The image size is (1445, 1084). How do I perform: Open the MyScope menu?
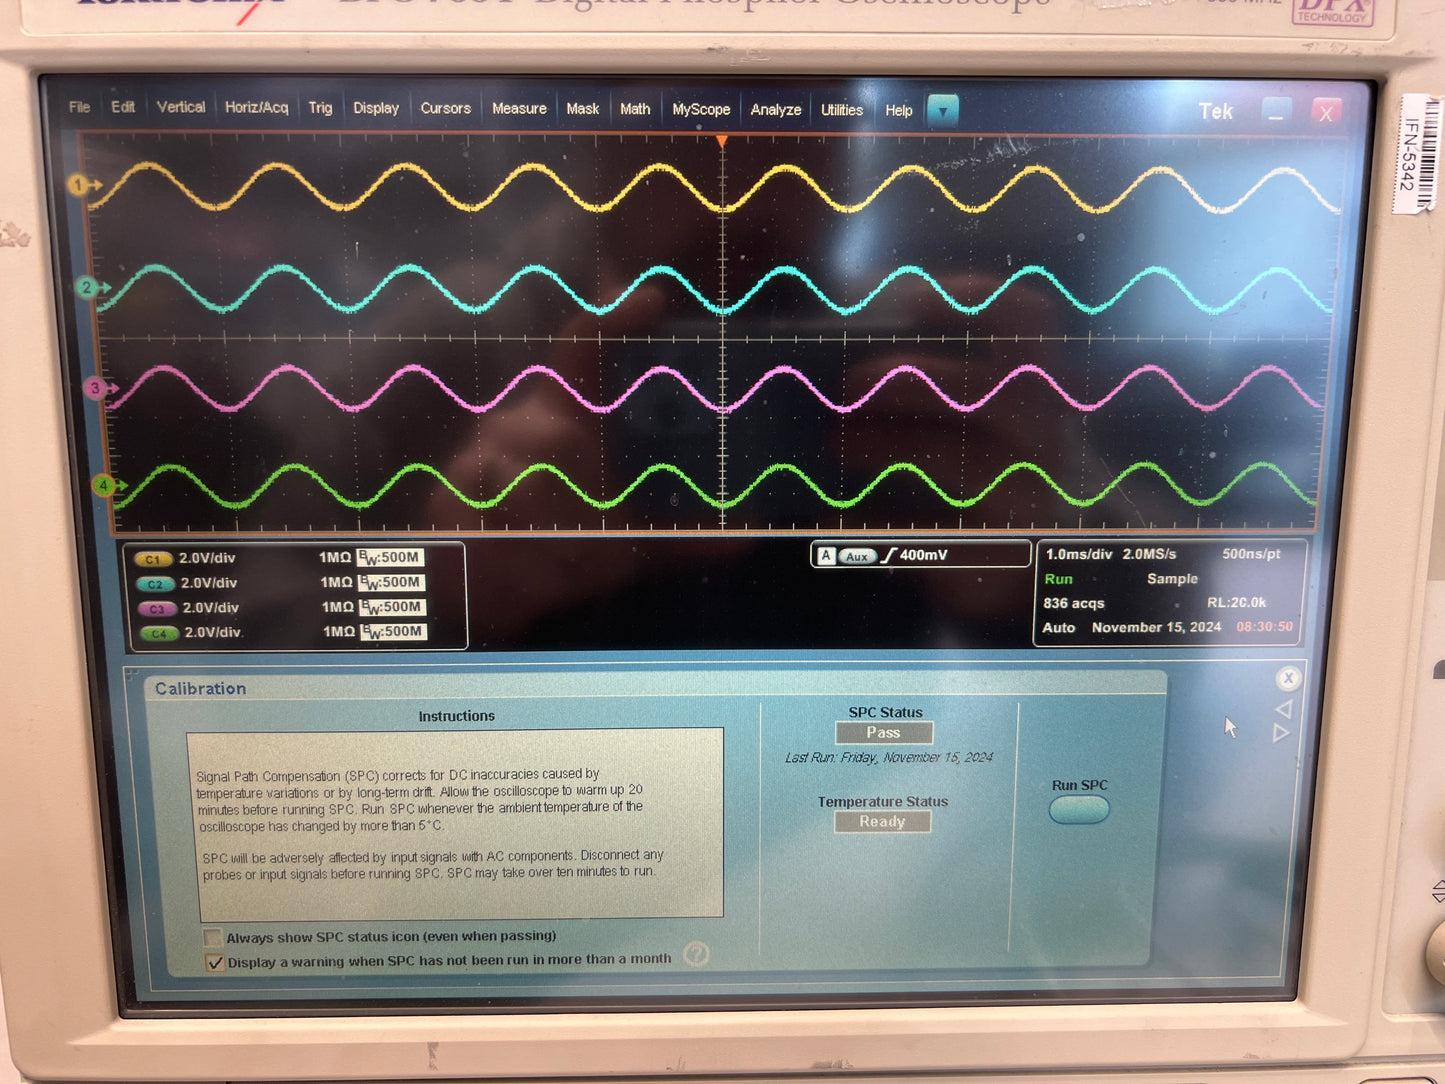701,110
